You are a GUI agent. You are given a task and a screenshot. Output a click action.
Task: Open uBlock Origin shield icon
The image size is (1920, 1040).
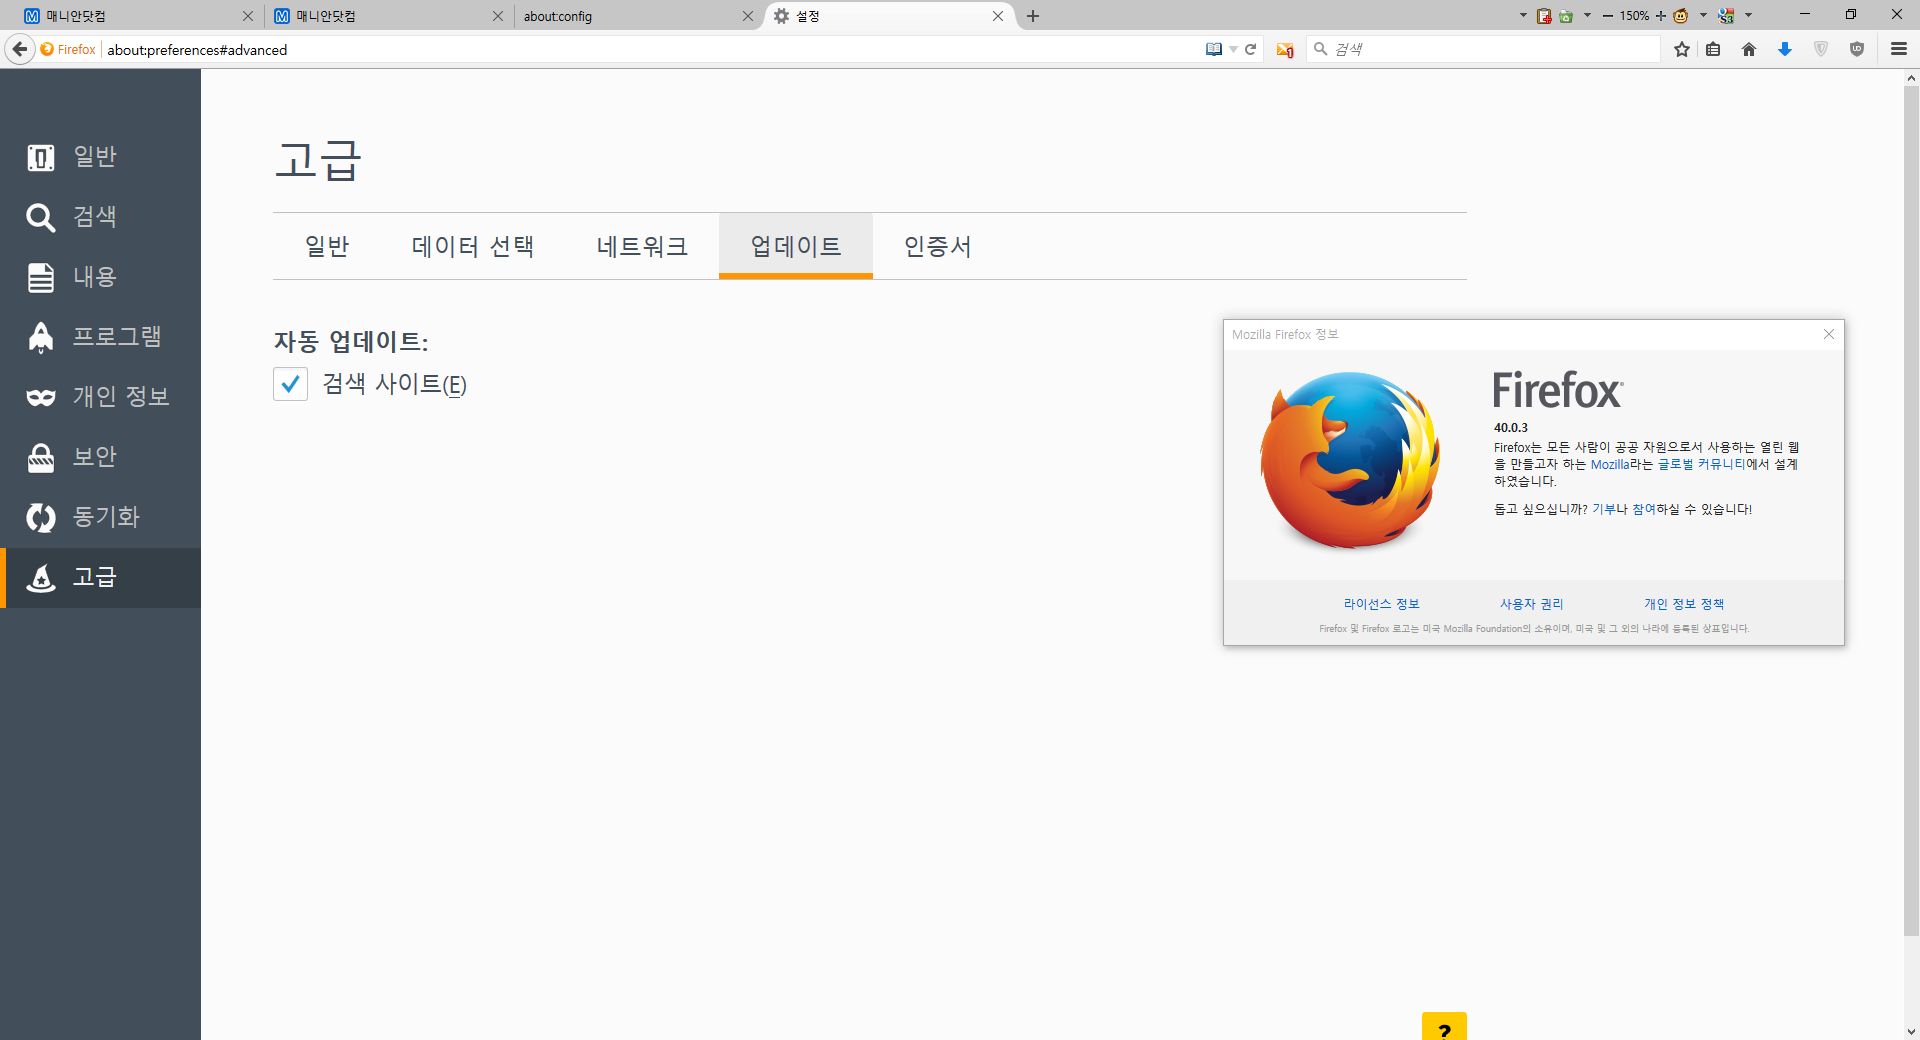click(x=1857, y=49)
